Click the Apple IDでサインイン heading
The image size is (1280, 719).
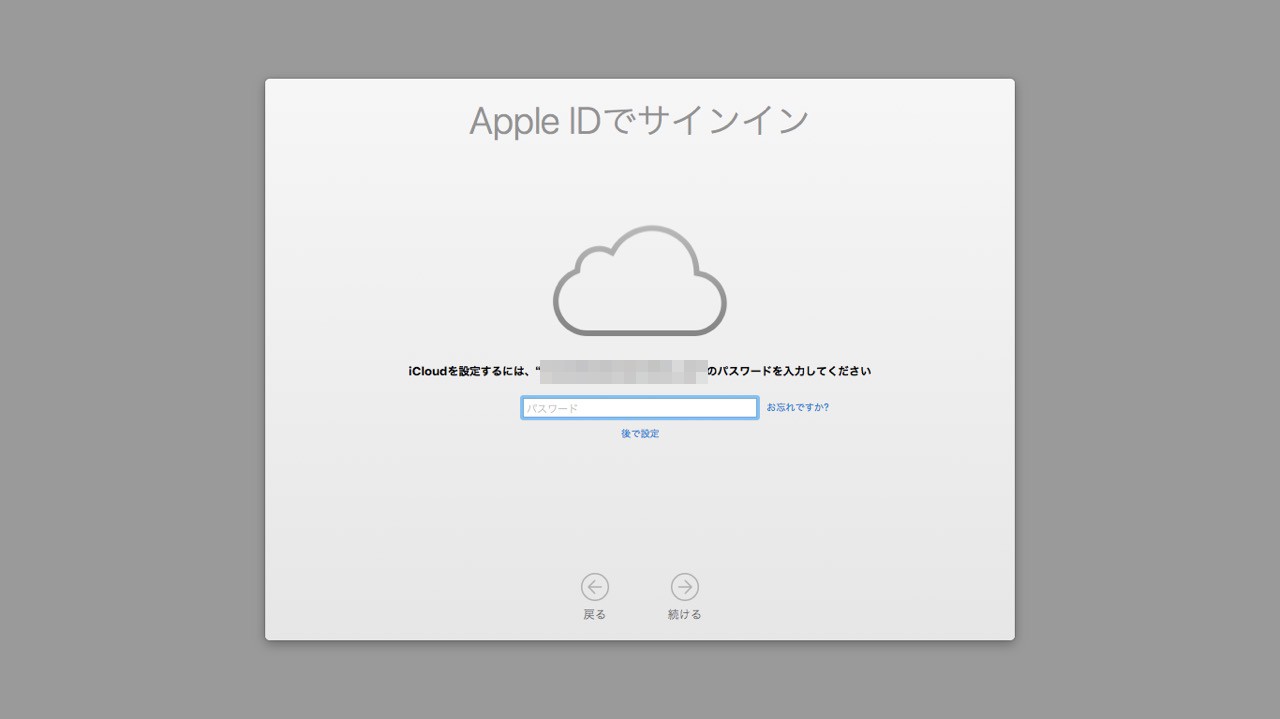pyautogui.click(x=640, y=121)
